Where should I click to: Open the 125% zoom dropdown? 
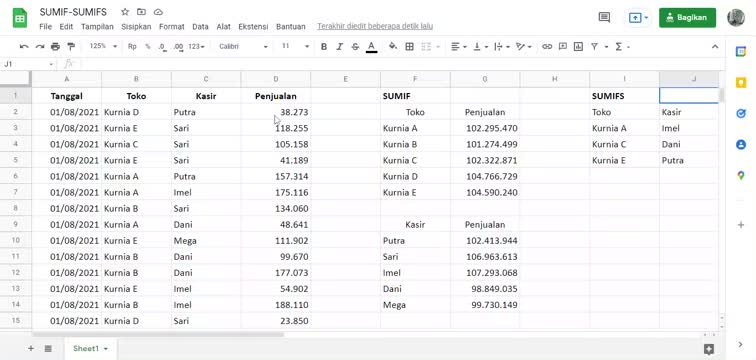click(x=103, y=46)
